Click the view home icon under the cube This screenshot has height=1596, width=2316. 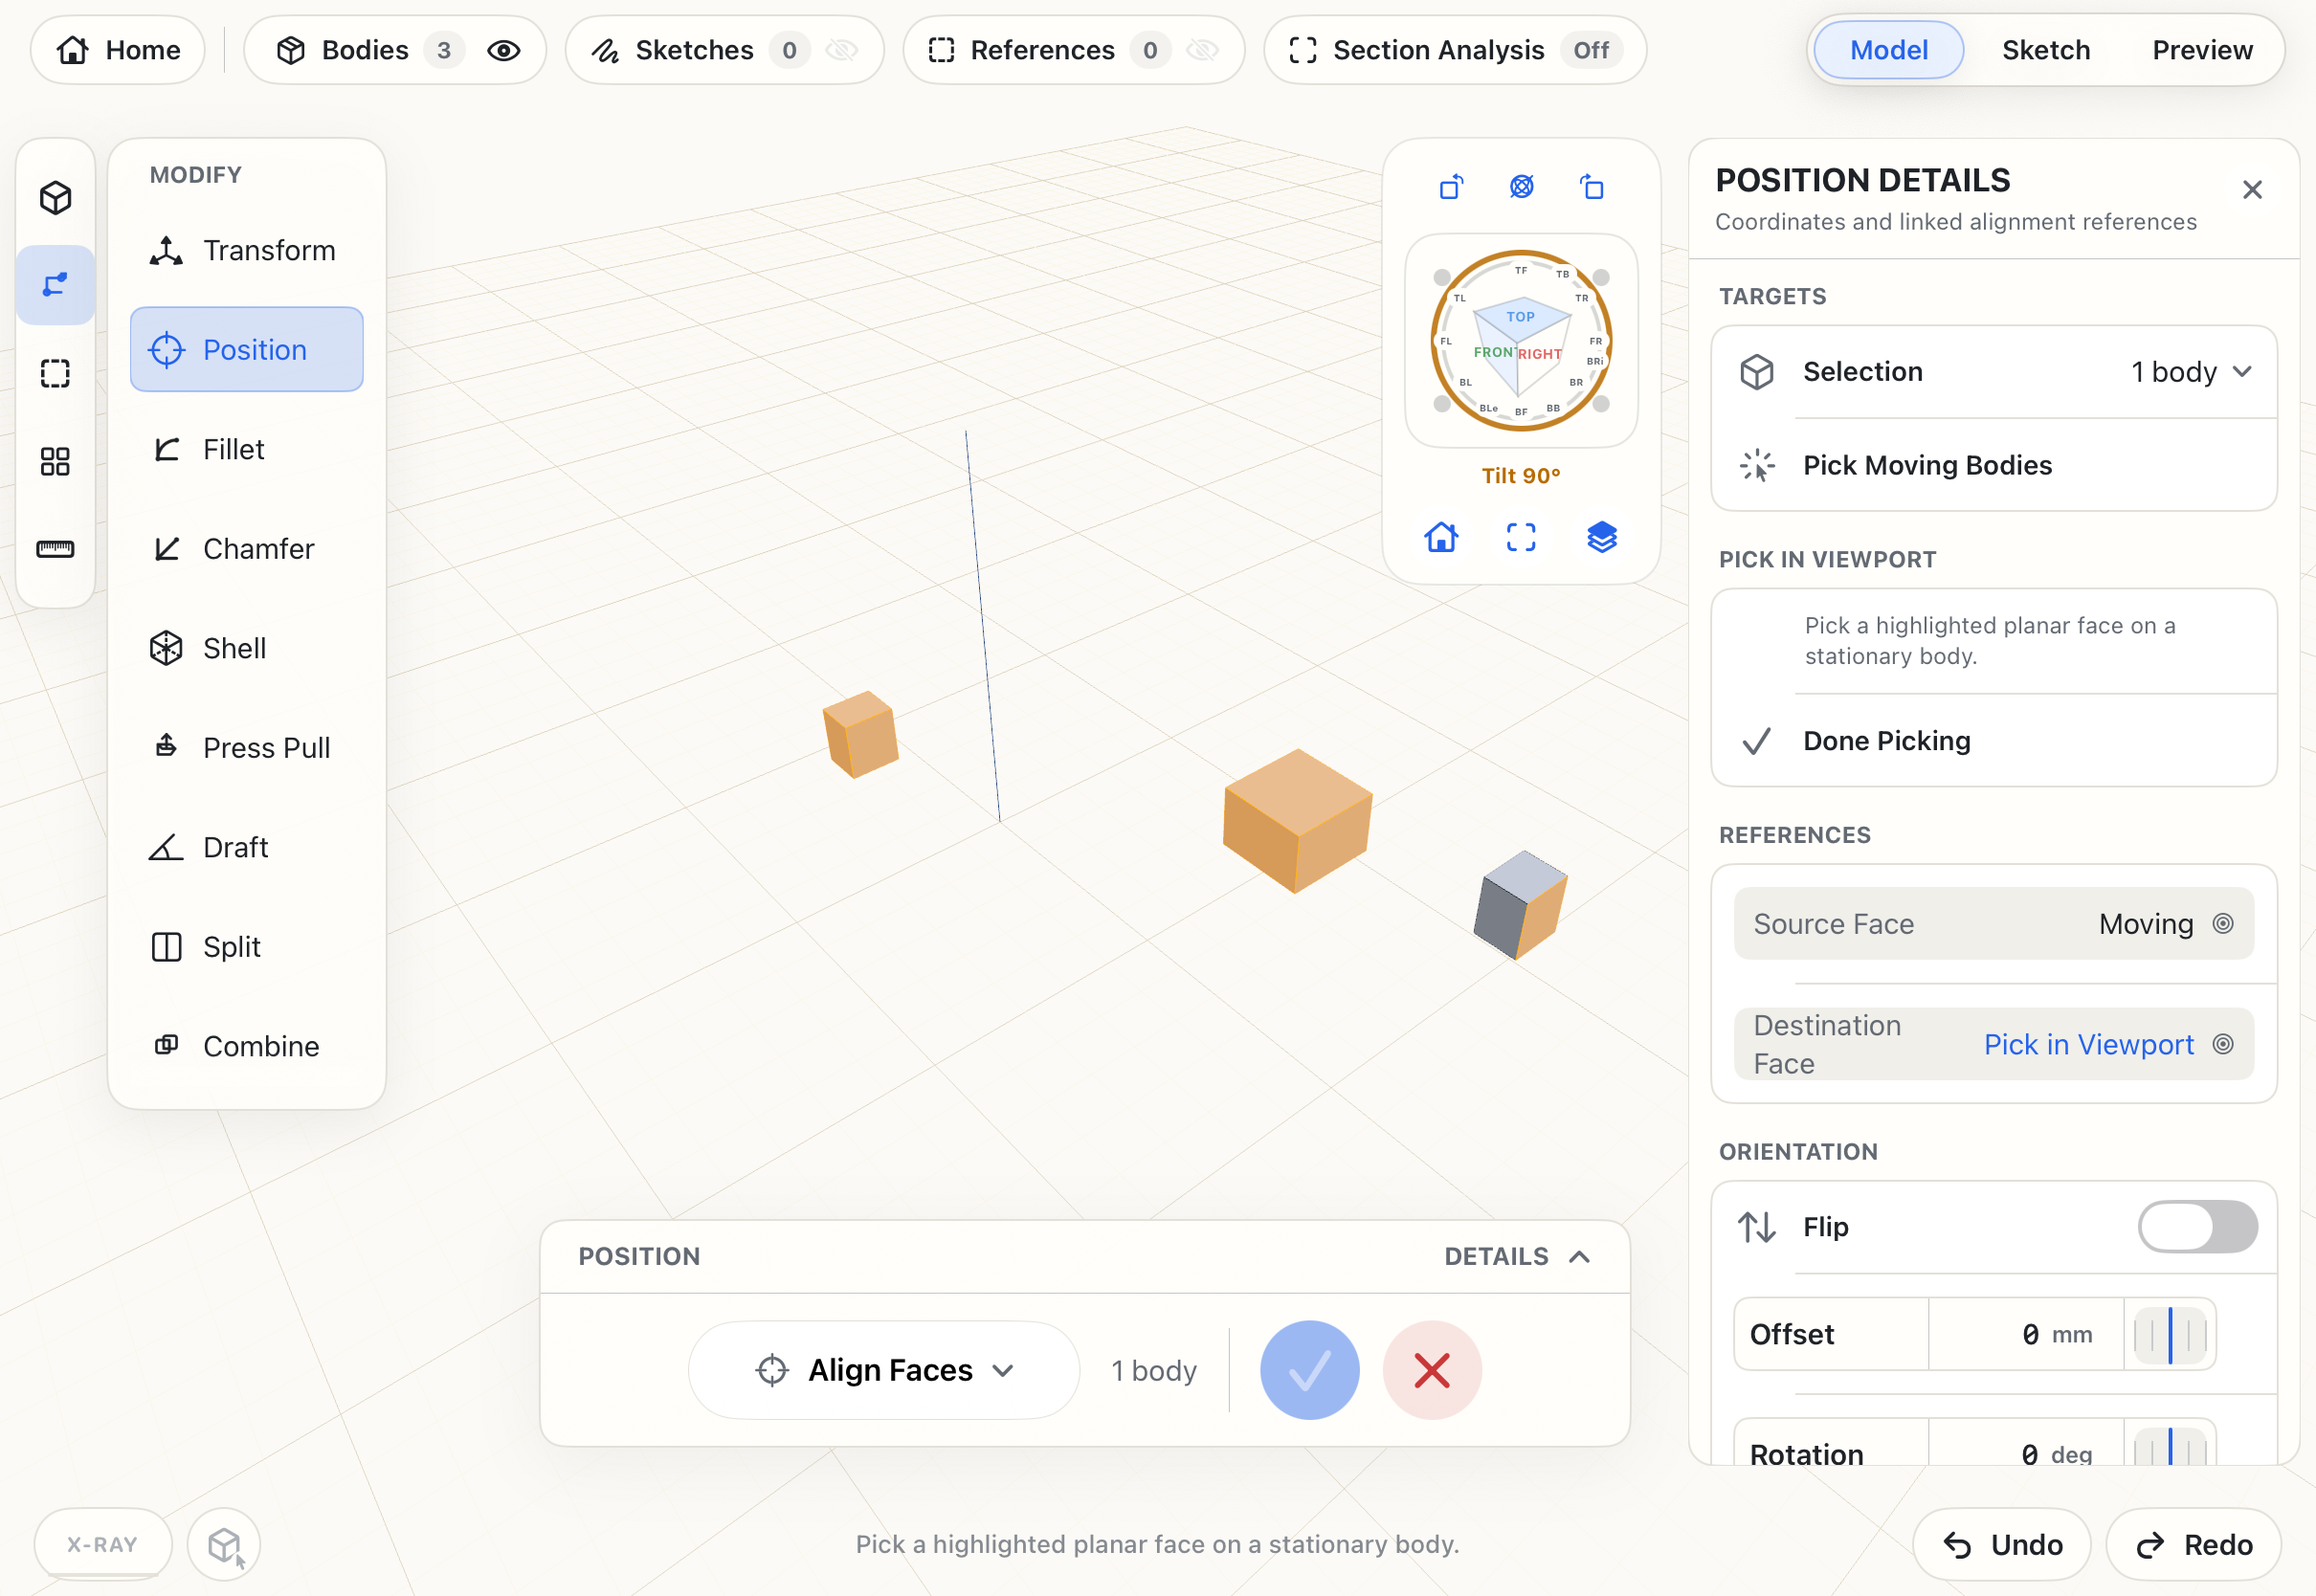tap(1441, 537)
